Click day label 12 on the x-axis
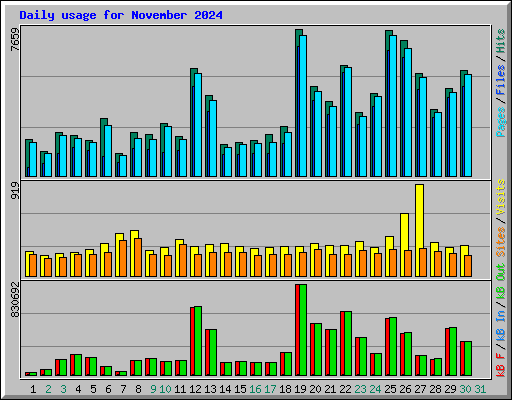Screen dimensions: 512x400 tap(195, 389)
